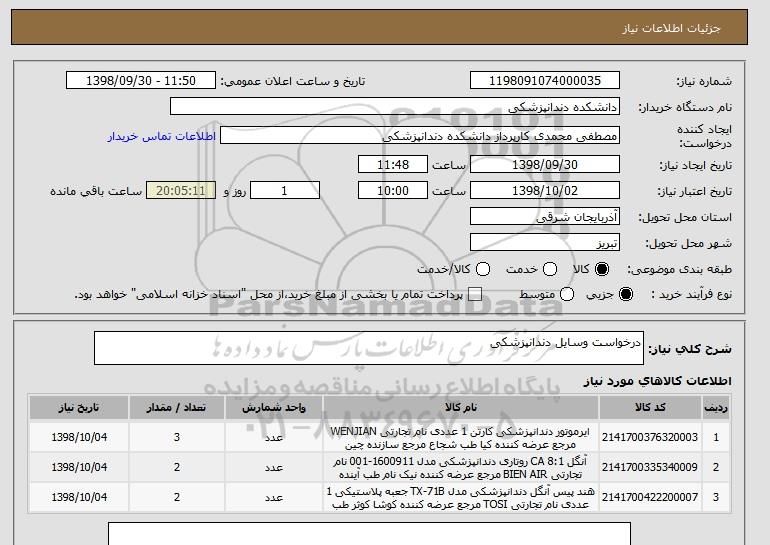Select the کالا/خدمت radio button
This screenshot has height=545, width=770.
(483, 269)
